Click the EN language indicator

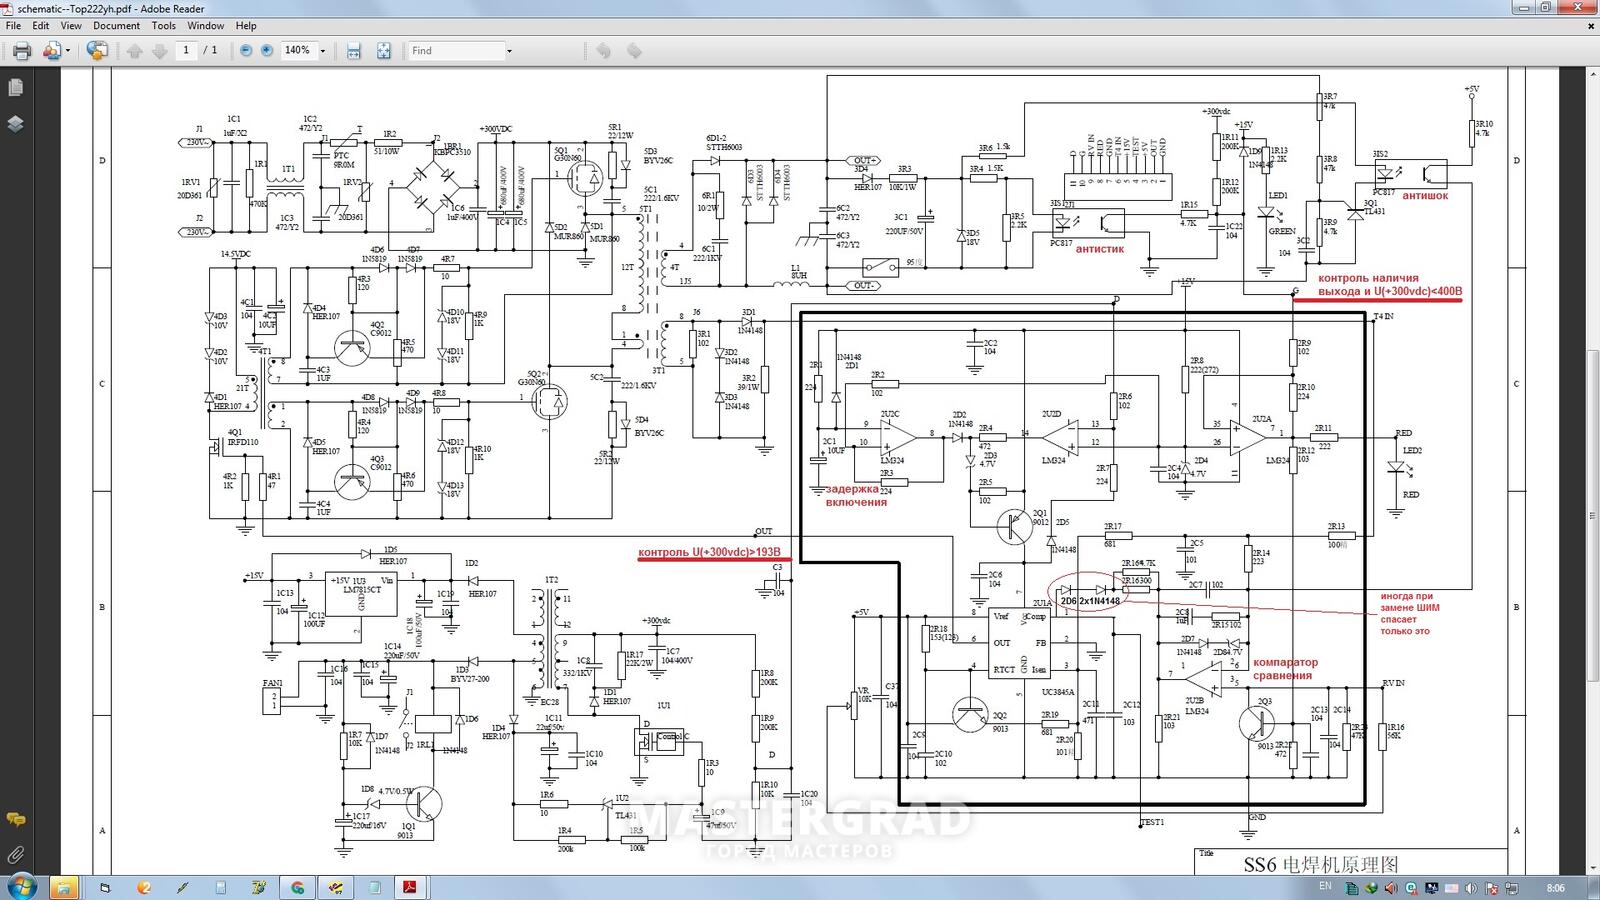[1325, 886]
